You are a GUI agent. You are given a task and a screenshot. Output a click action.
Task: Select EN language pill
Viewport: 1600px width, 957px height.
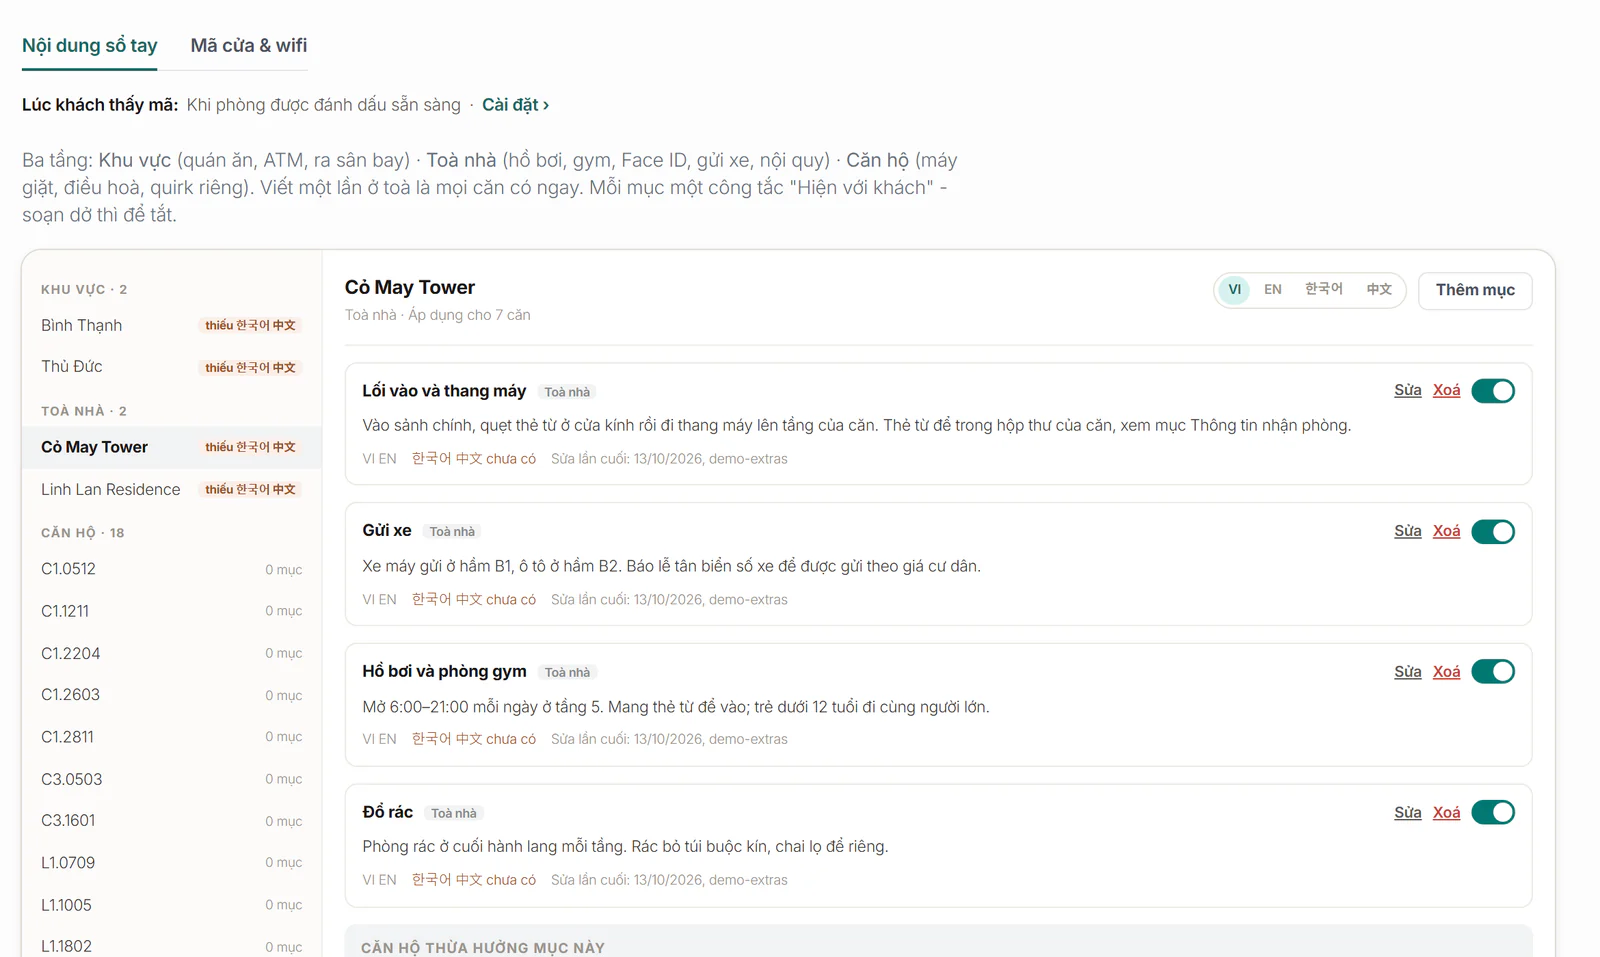pos(1273,290)
